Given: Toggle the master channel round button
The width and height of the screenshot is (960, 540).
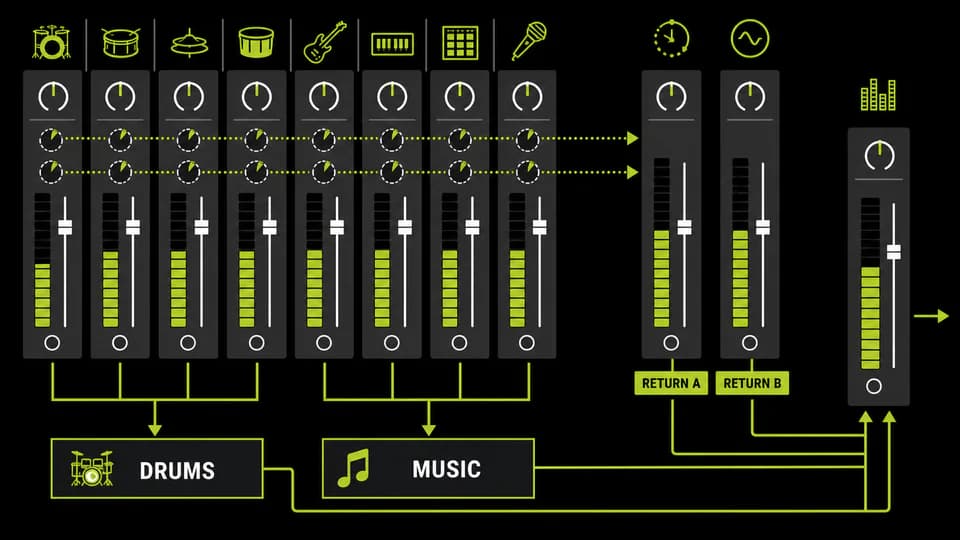Looking at the screenshot, I should [x=874, y=386].
